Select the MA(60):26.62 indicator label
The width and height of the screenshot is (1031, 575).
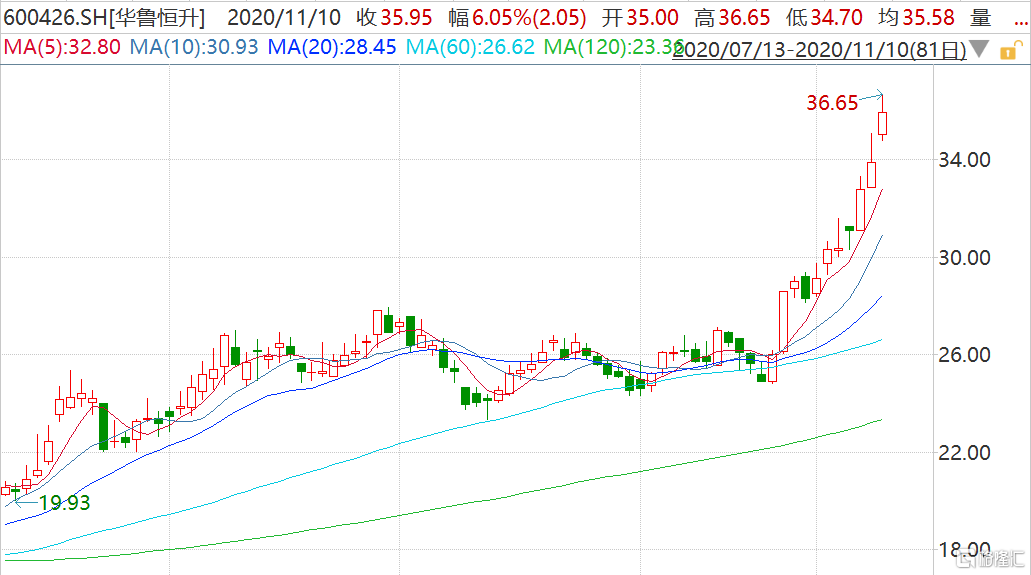[x=470, y=47]
